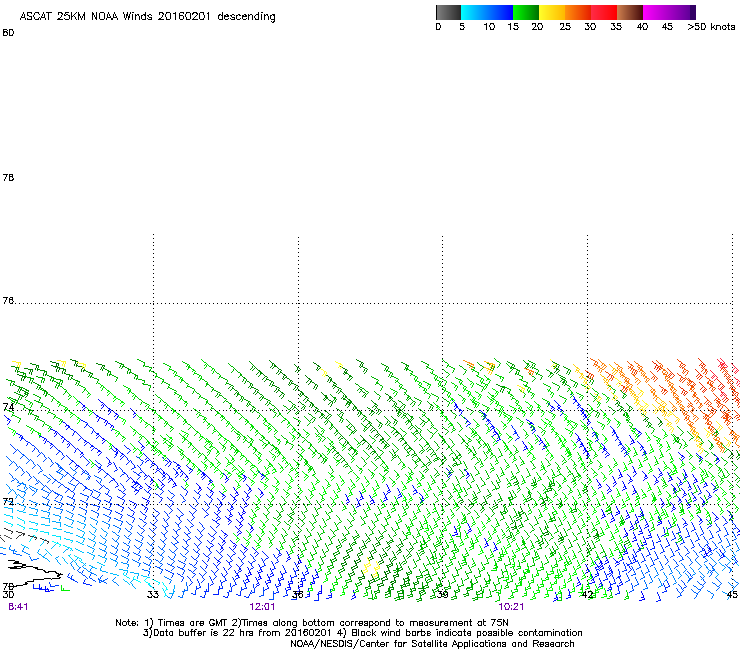Image resolution: width=740 pixels, height=650 pixels.
Task: Click the '25' label under the color bar
Action: 565,27
